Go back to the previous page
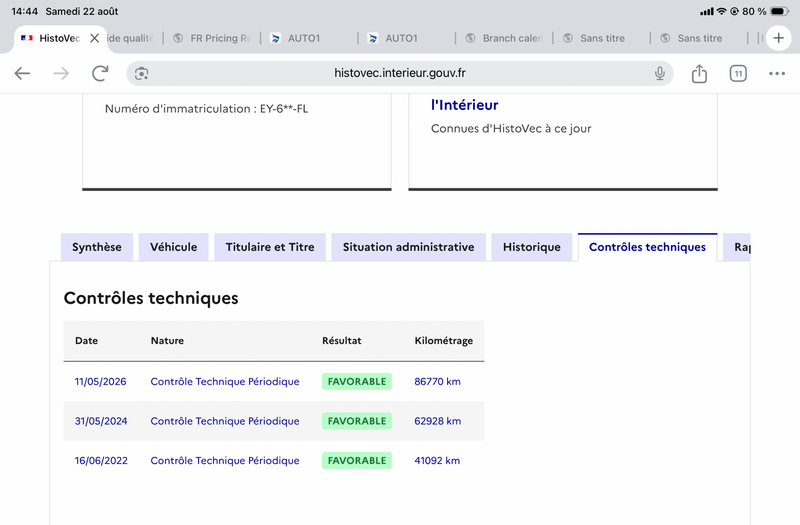800x525 pixels. (22, 73)
